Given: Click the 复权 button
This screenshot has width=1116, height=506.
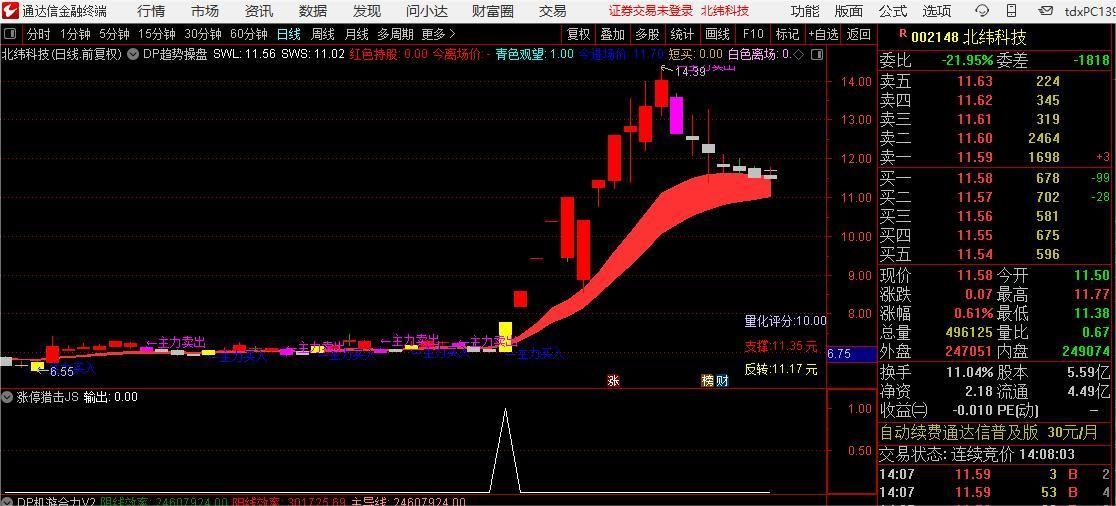Looking at the screenshot, I should [579, 34].
